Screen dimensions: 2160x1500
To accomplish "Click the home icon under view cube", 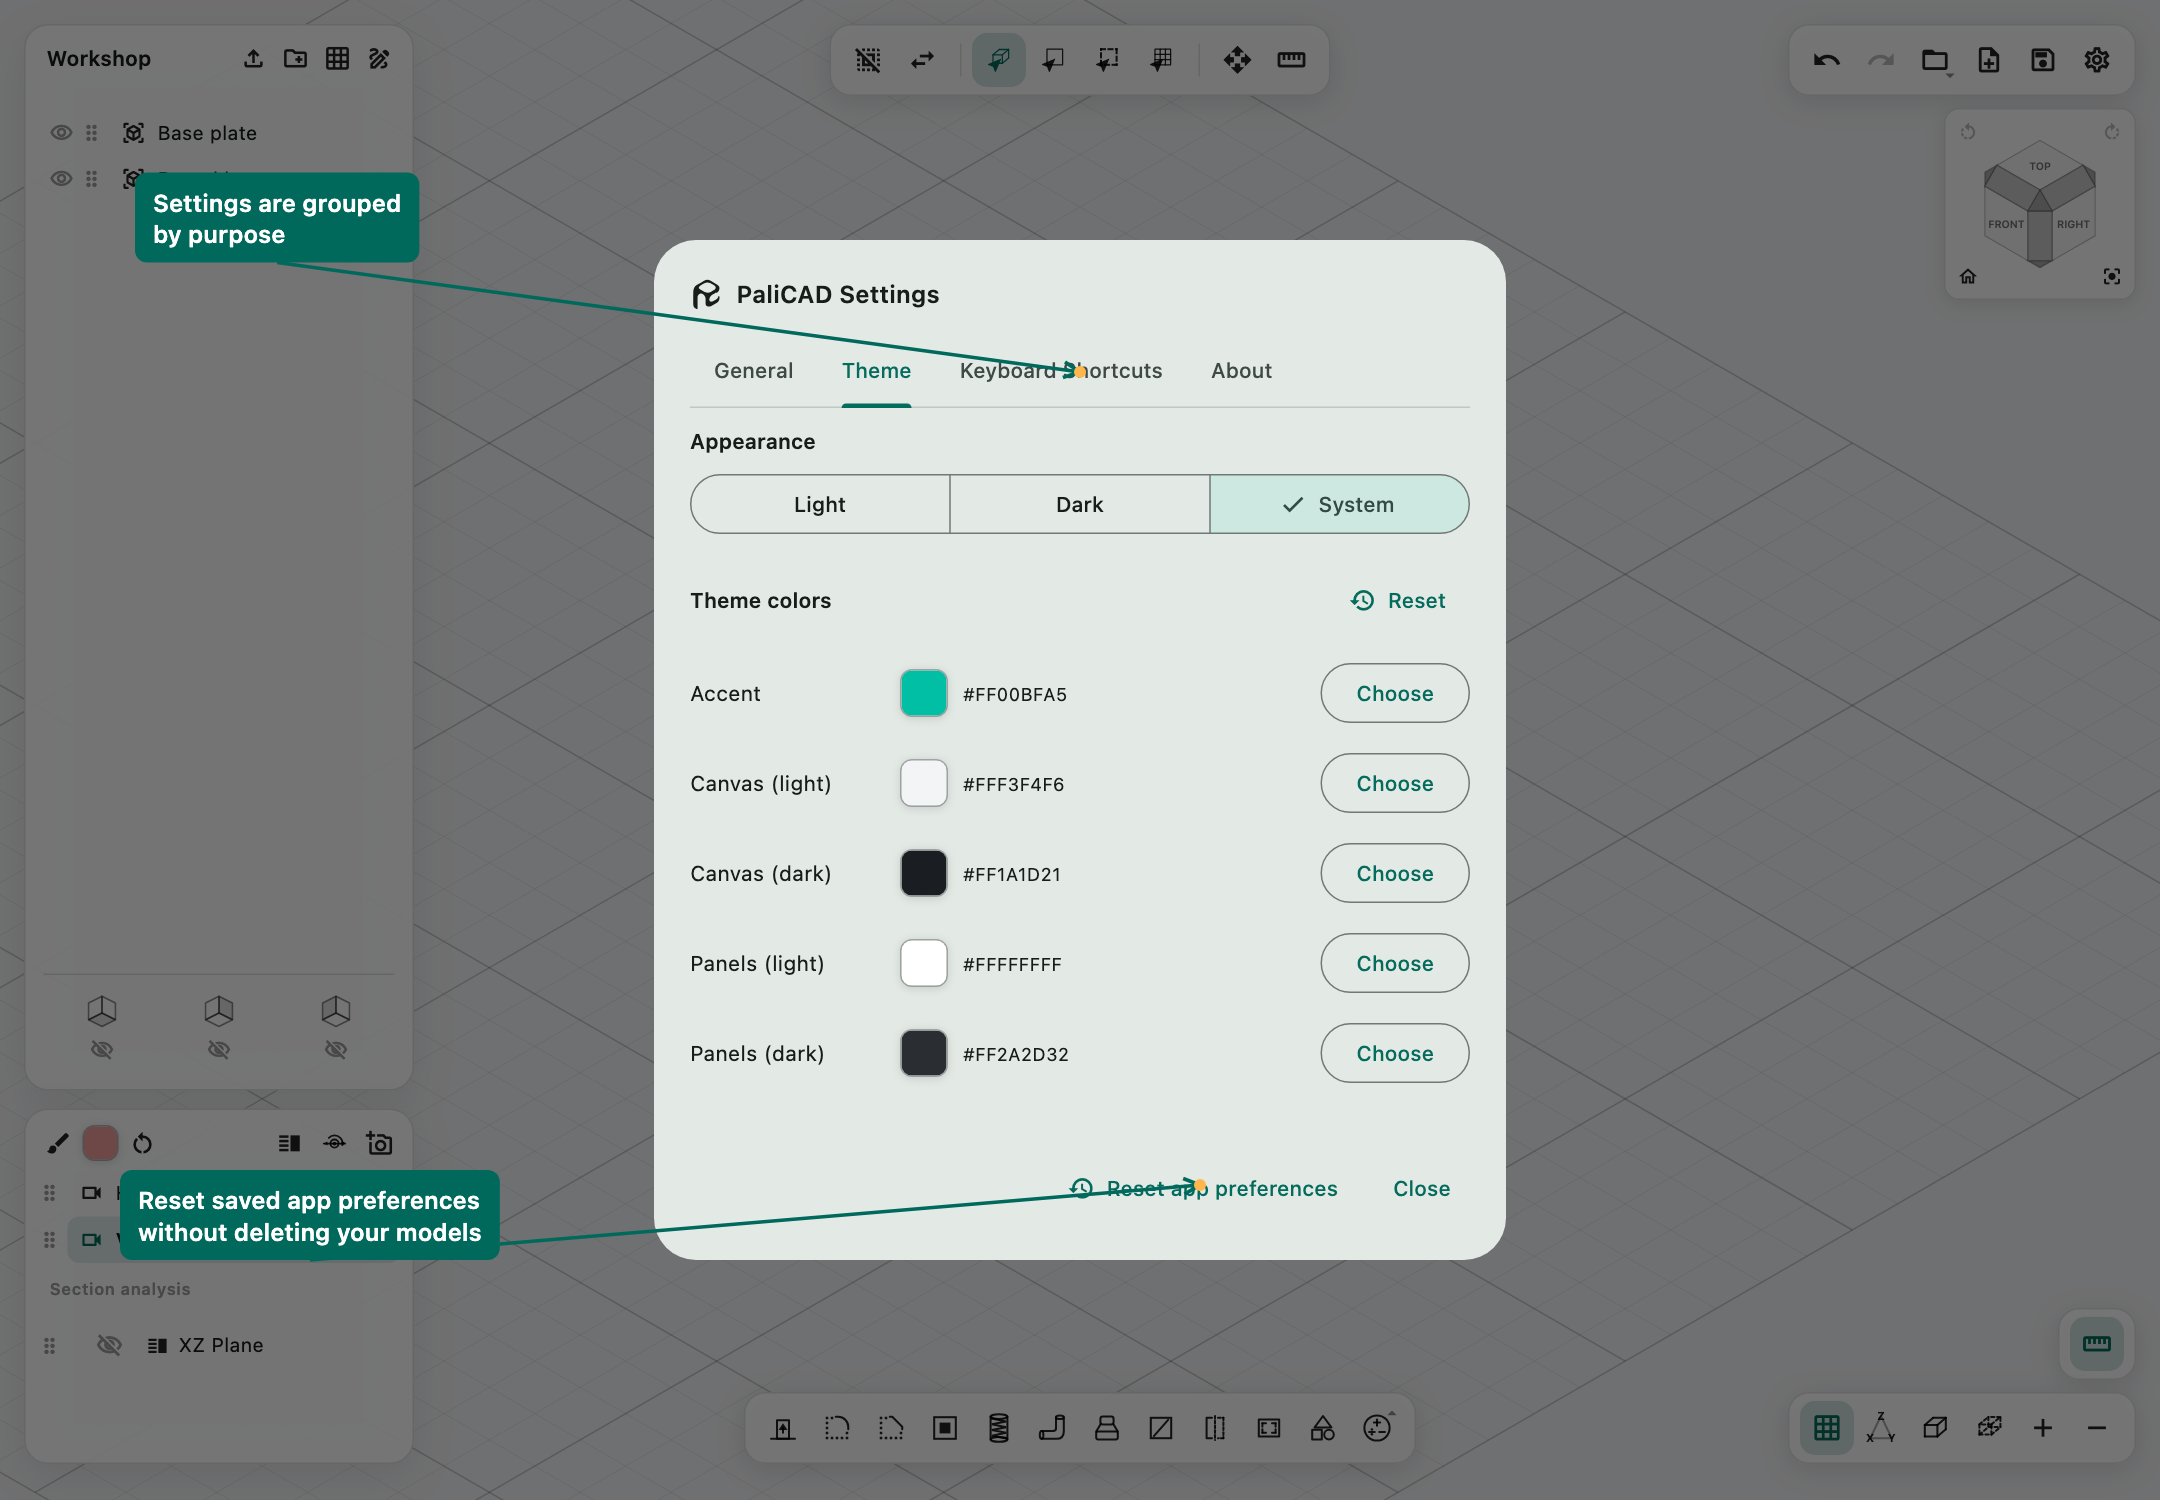I will point(1968,277).
